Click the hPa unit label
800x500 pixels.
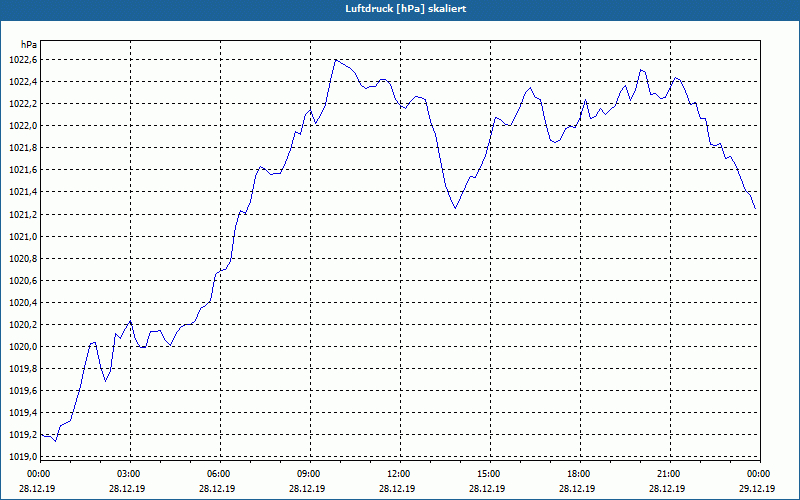click(29, 44)
